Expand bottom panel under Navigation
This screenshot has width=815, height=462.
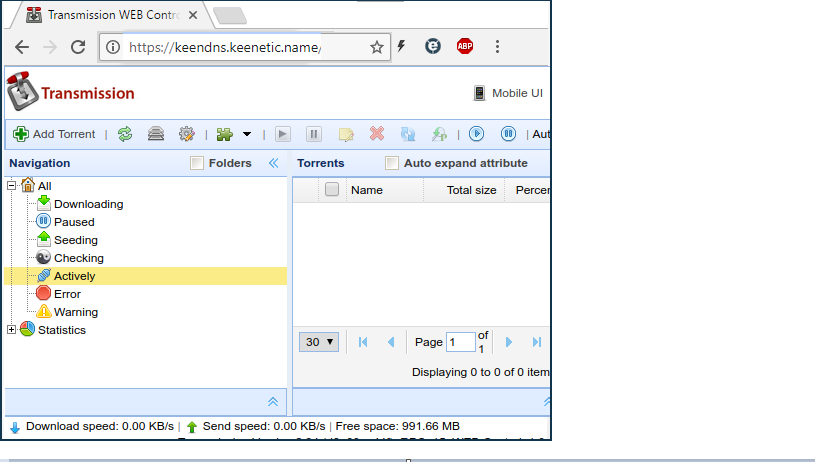273,402
